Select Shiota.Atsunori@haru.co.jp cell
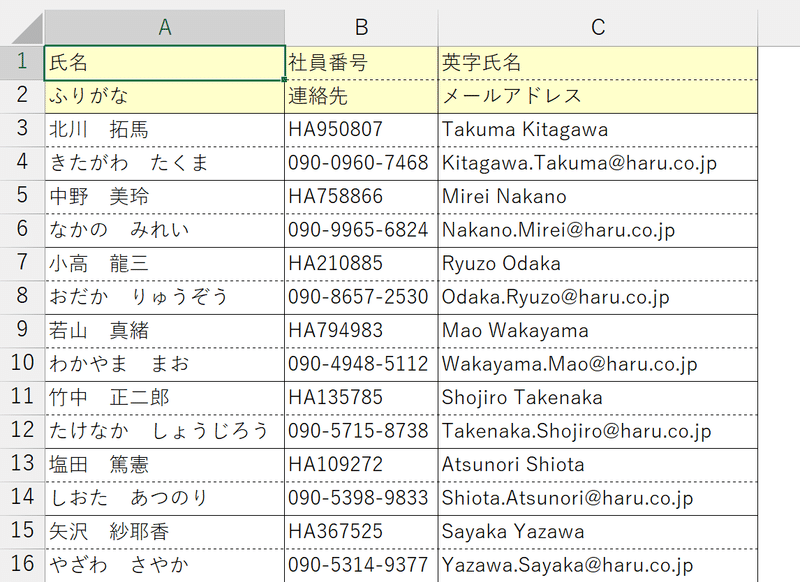800x582 pixels. (597, 499)
